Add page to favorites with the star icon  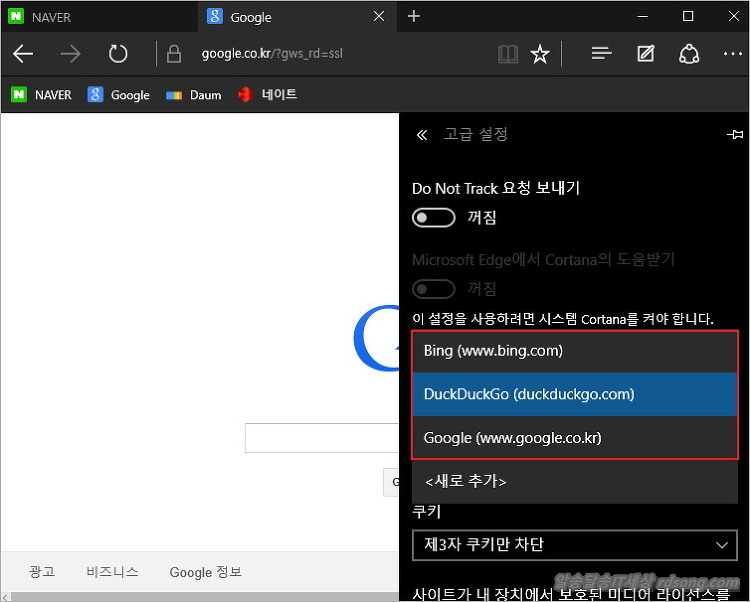tap(540, 54)
